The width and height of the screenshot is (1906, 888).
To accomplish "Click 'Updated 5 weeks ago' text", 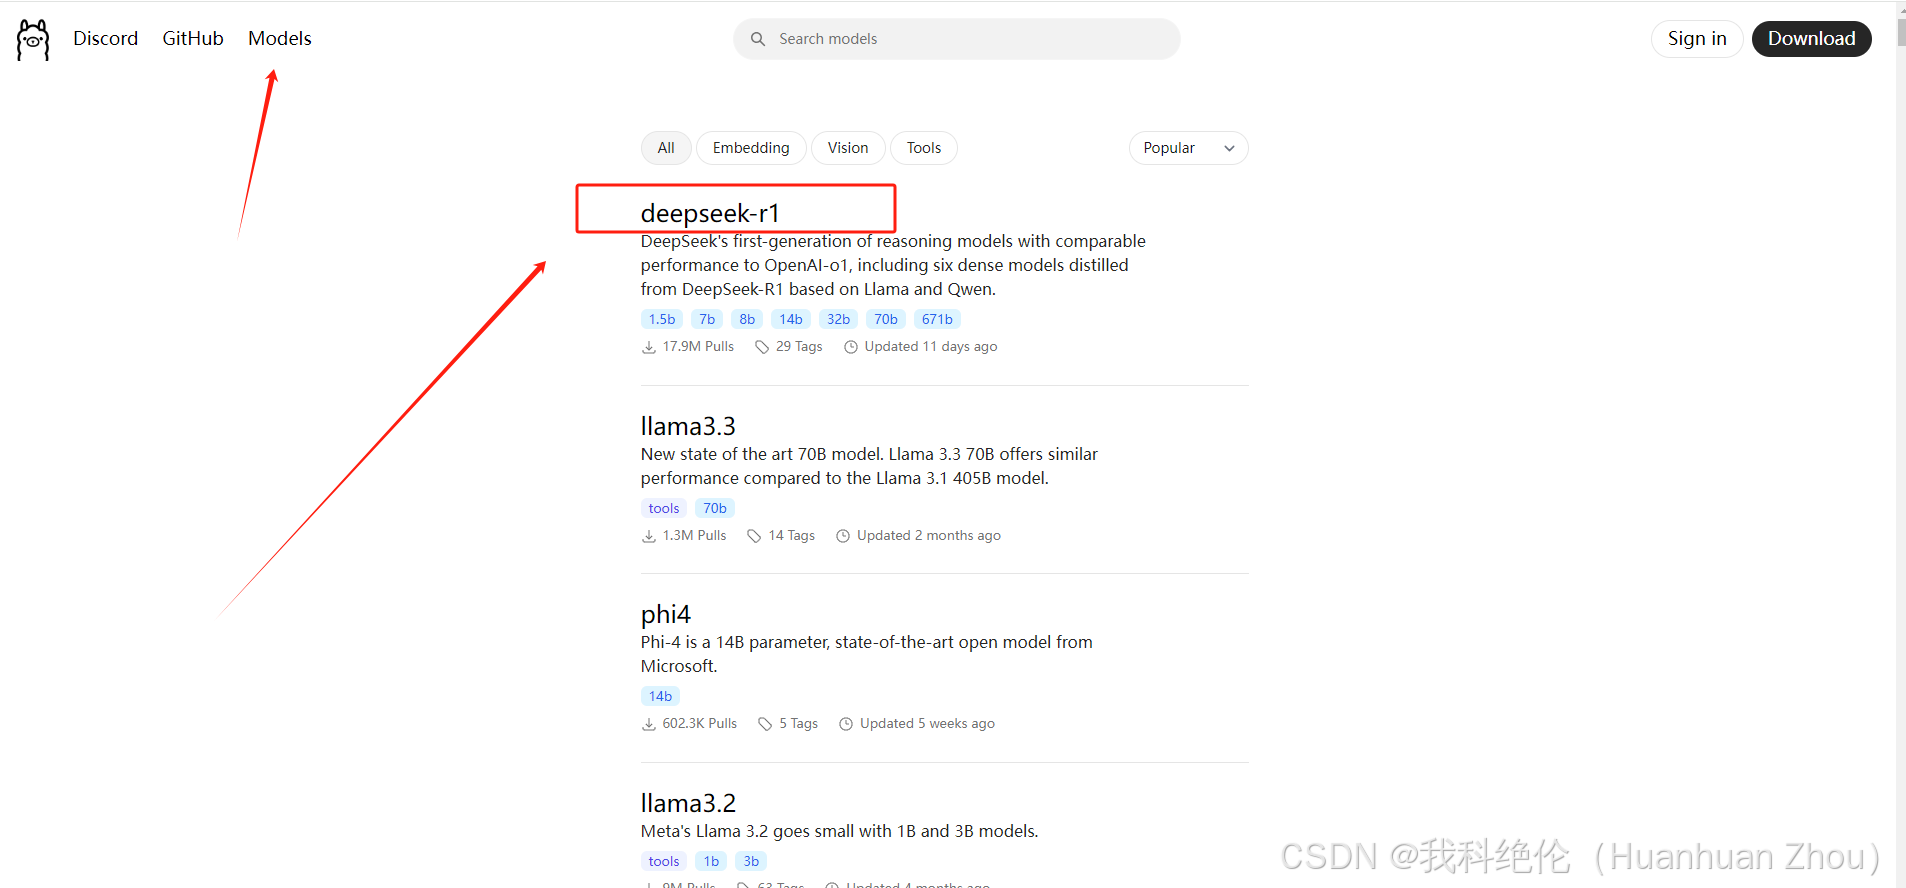I will [927, 724].
